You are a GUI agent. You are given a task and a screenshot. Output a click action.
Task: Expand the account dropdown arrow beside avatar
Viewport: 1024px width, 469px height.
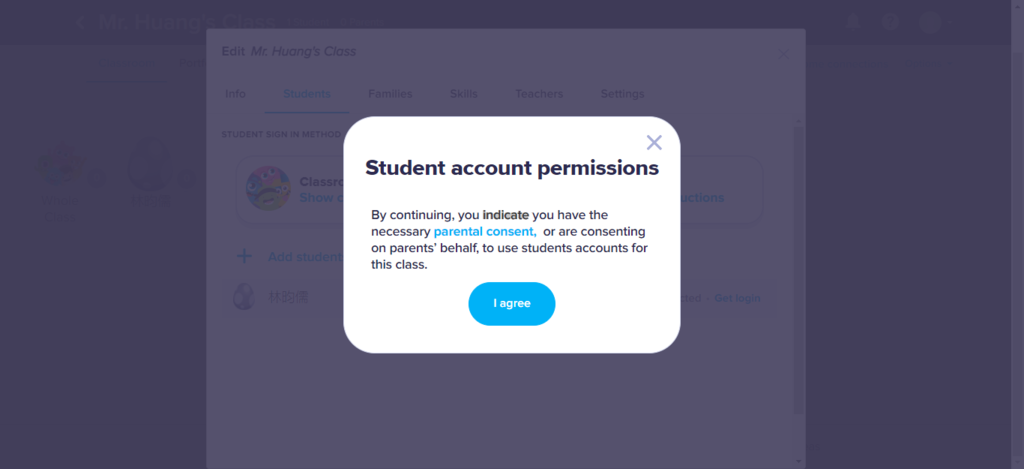(949, 22)
